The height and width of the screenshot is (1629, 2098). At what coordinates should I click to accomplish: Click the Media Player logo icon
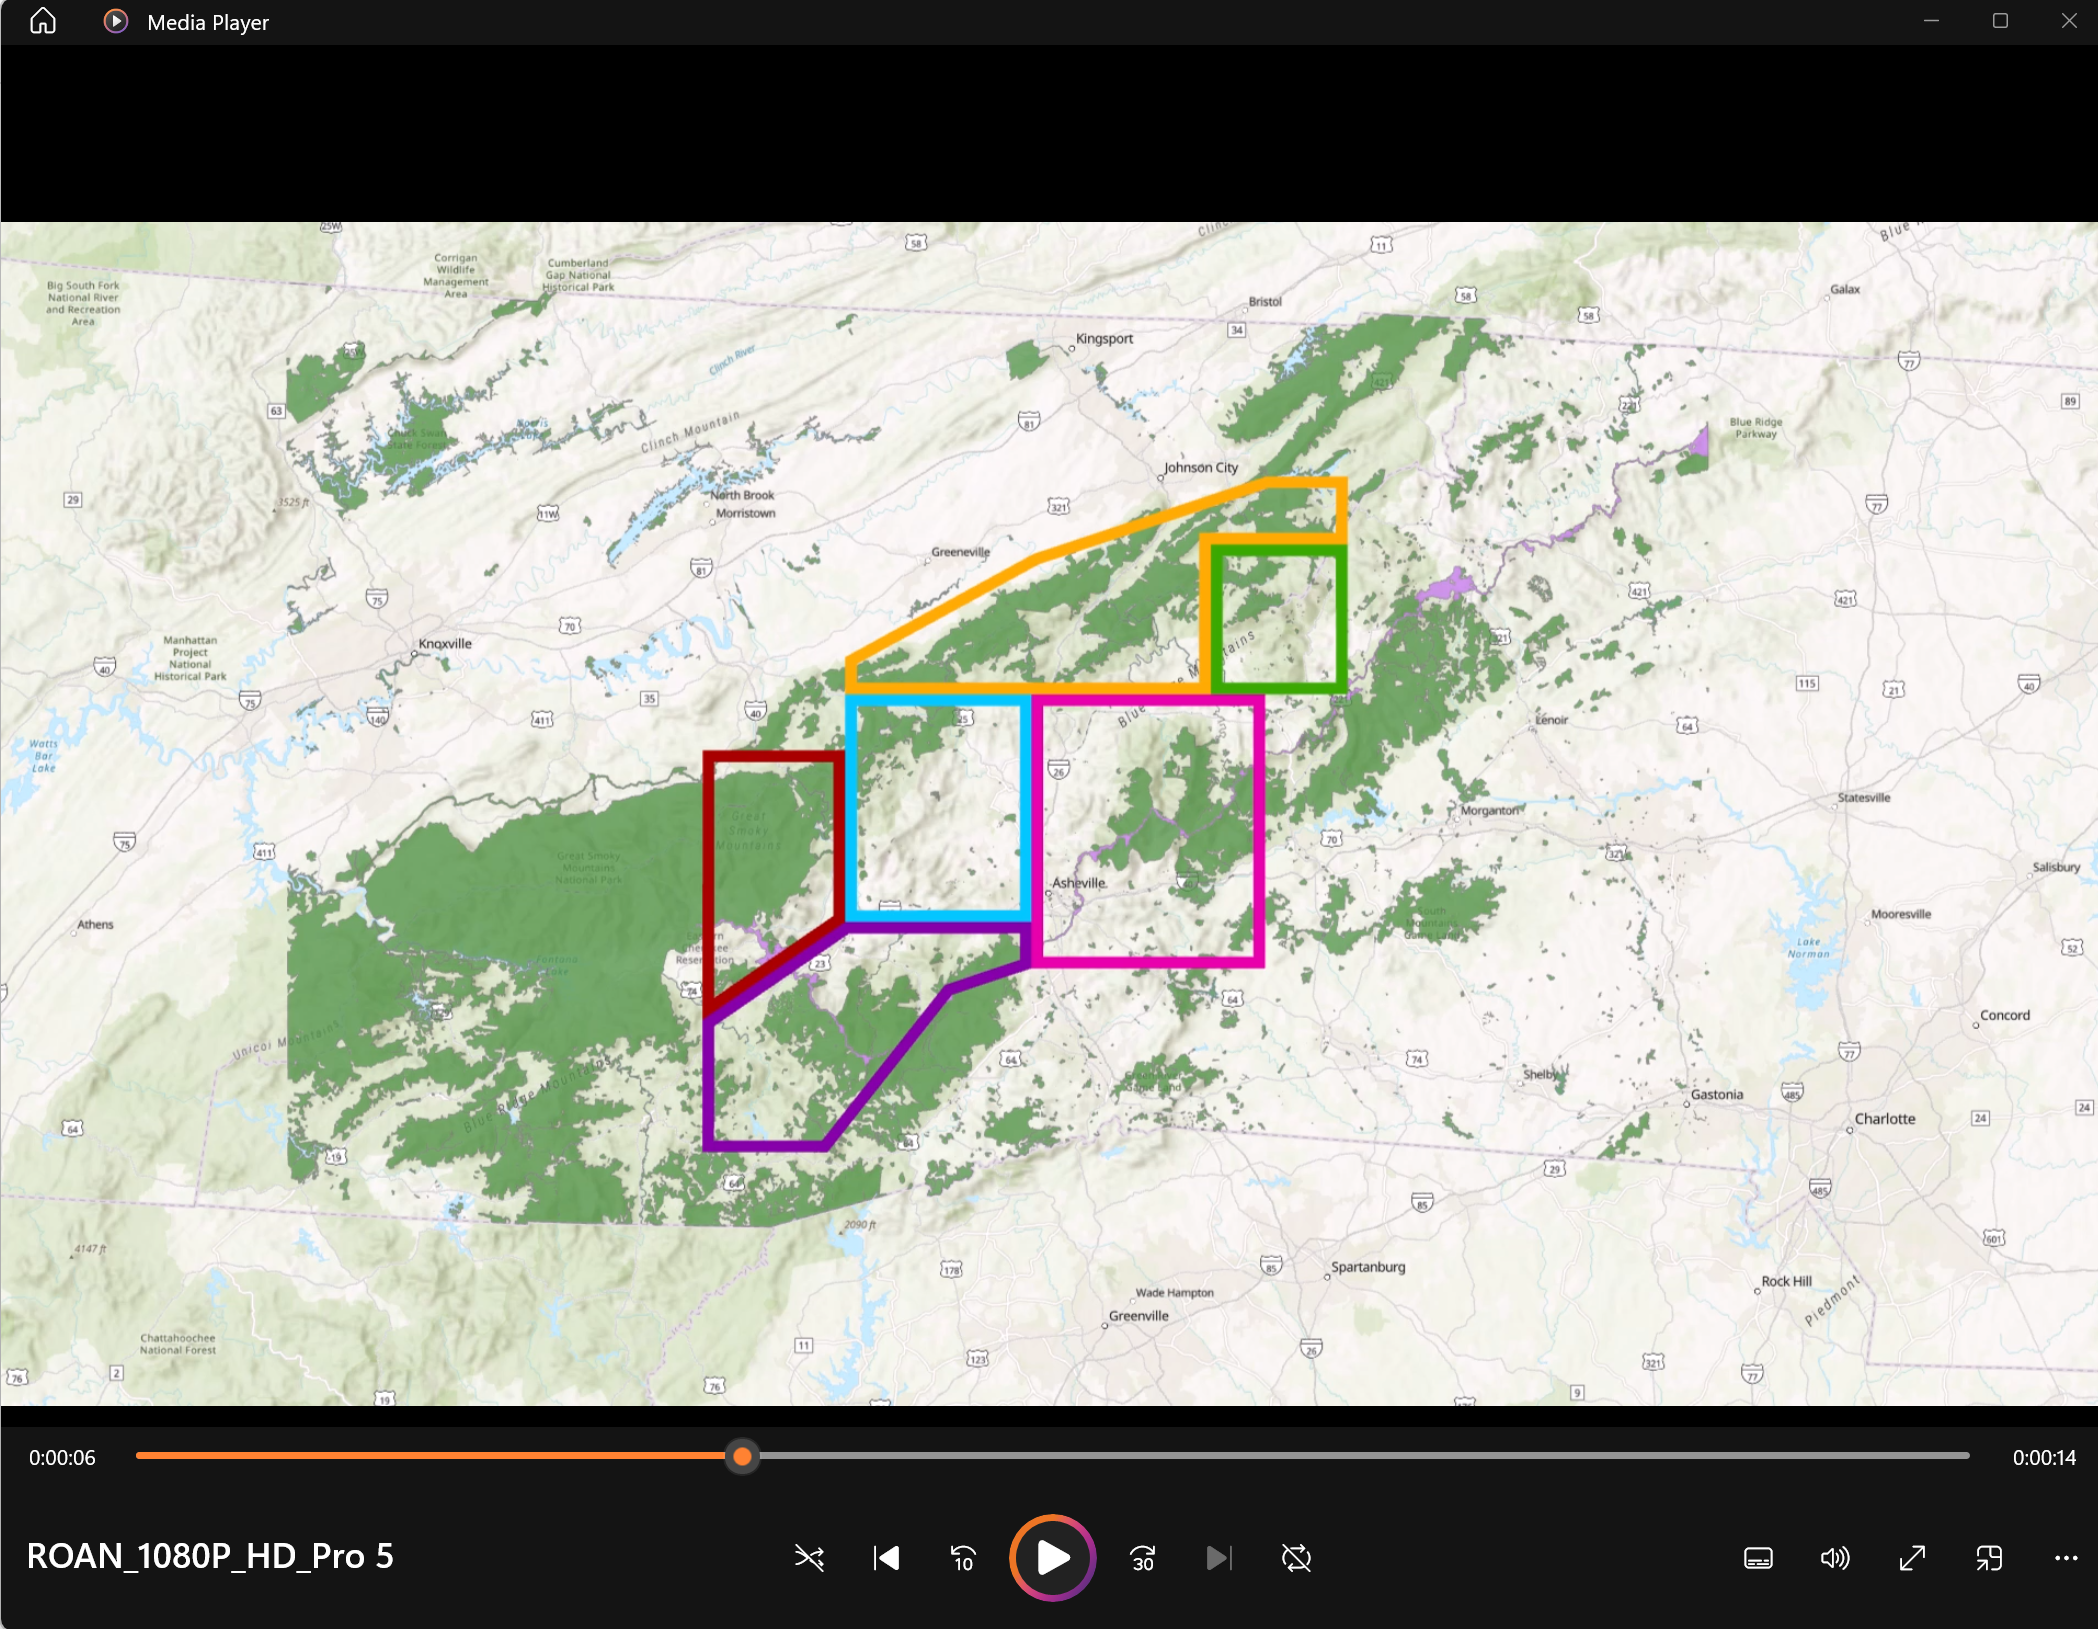tap(115, 21)
